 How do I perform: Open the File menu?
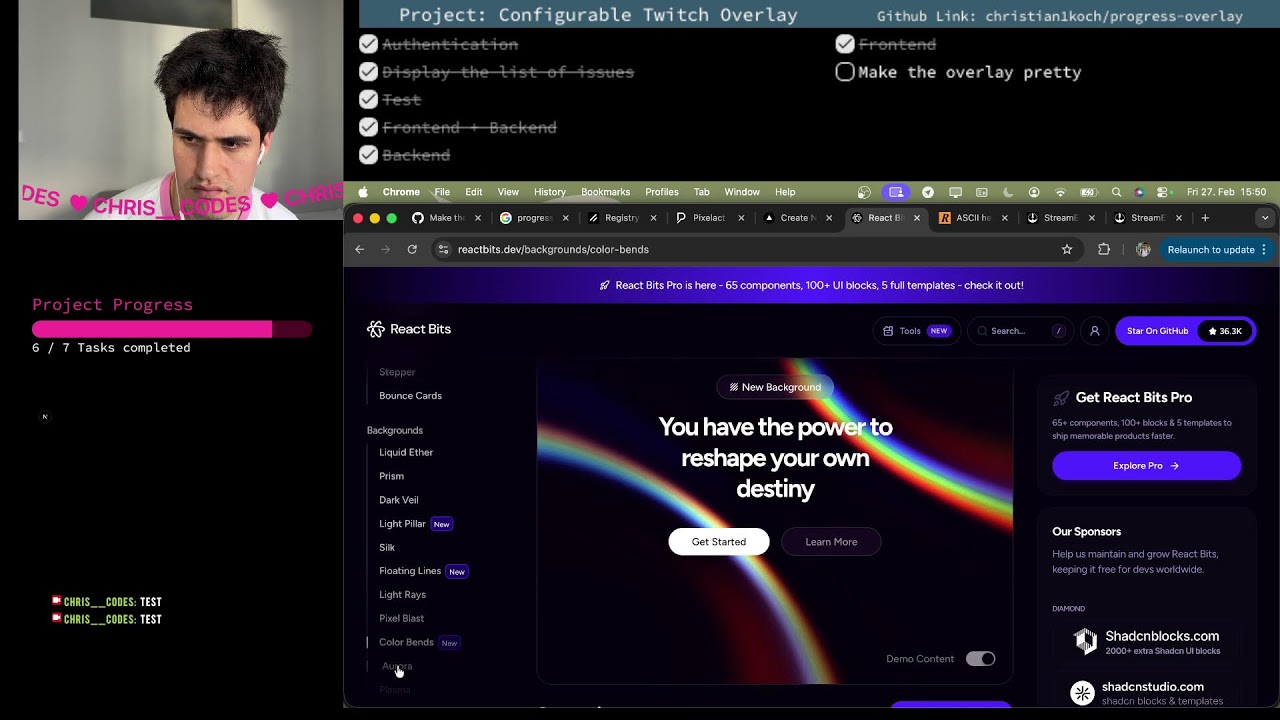pos(442,192)
